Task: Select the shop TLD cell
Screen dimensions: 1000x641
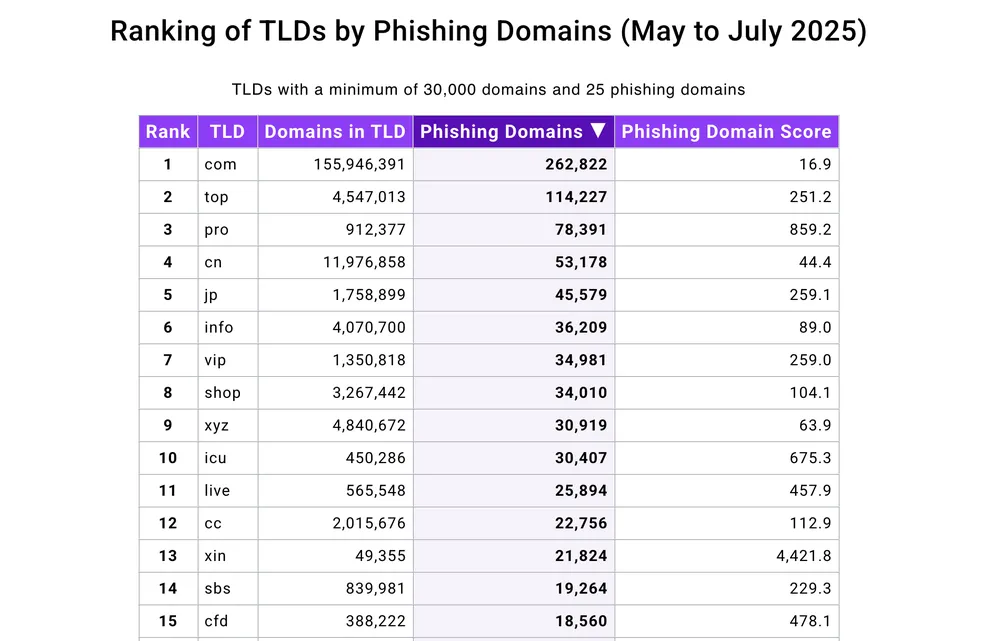Action: click(x=228, y=393)
